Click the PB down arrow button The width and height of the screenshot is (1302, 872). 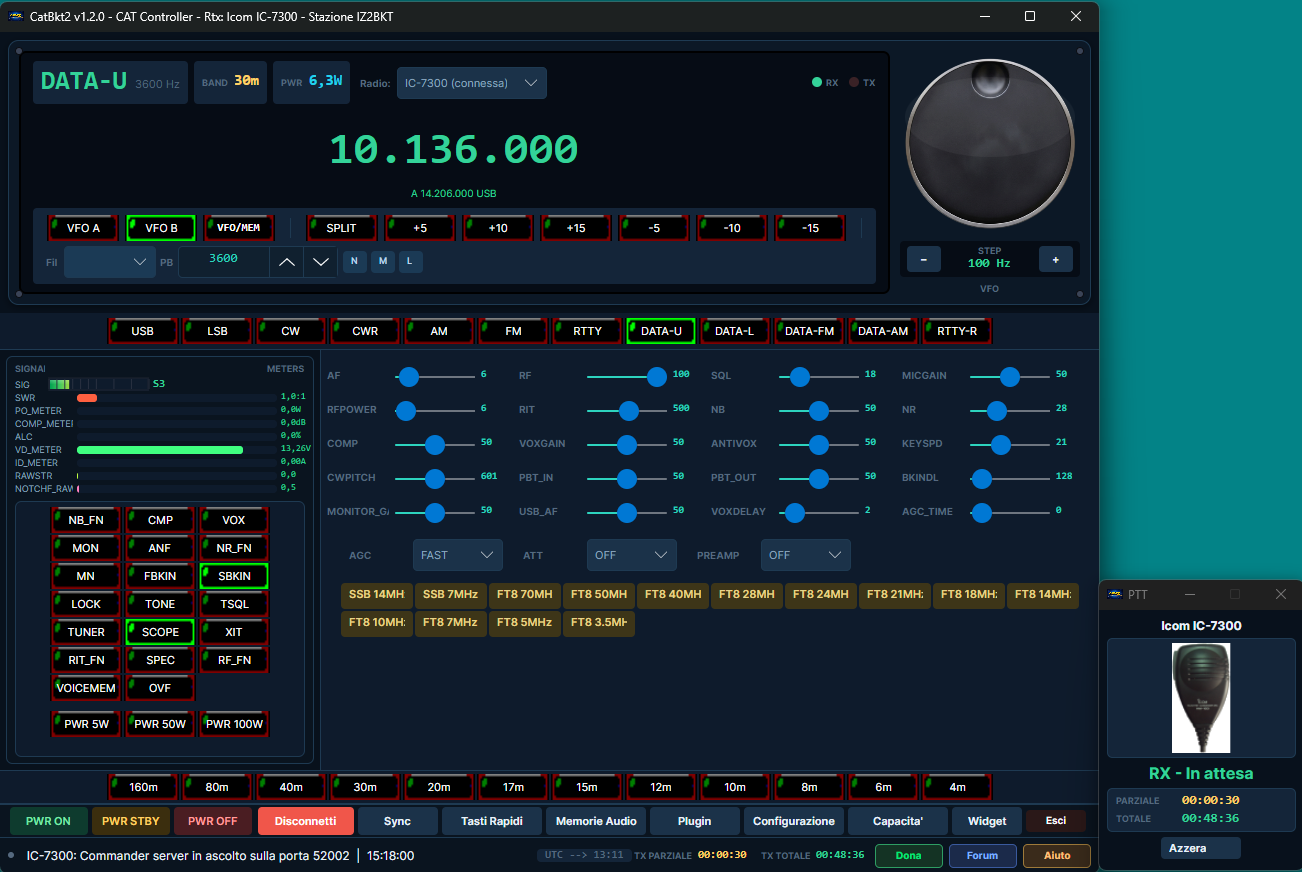(319, 262)
